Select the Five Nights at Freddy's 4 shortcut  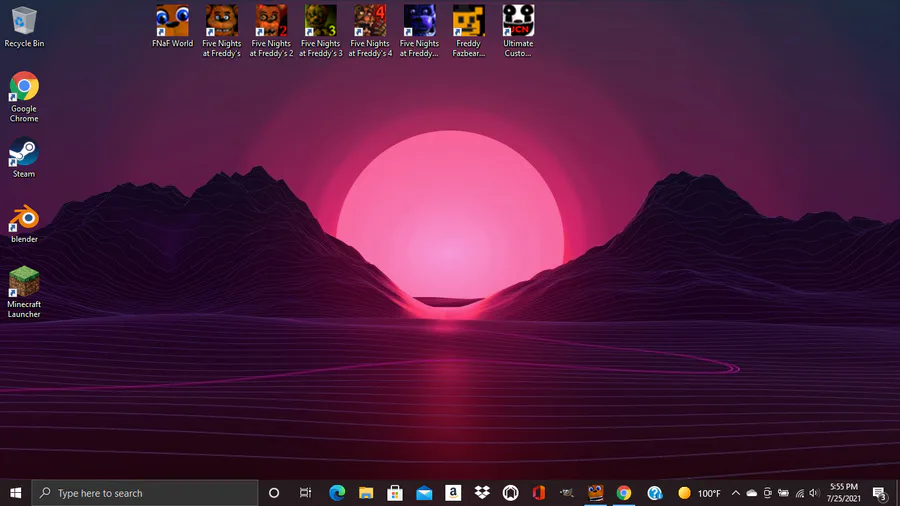tap(370, 31)
